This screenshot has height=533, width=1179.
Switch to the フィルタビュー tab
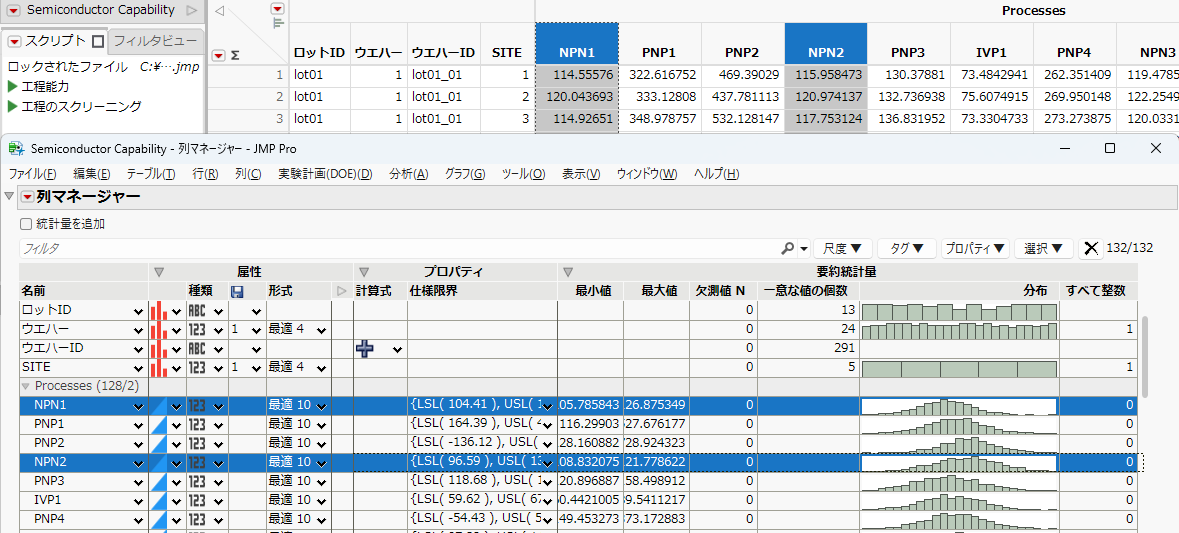tap(156, 41)
